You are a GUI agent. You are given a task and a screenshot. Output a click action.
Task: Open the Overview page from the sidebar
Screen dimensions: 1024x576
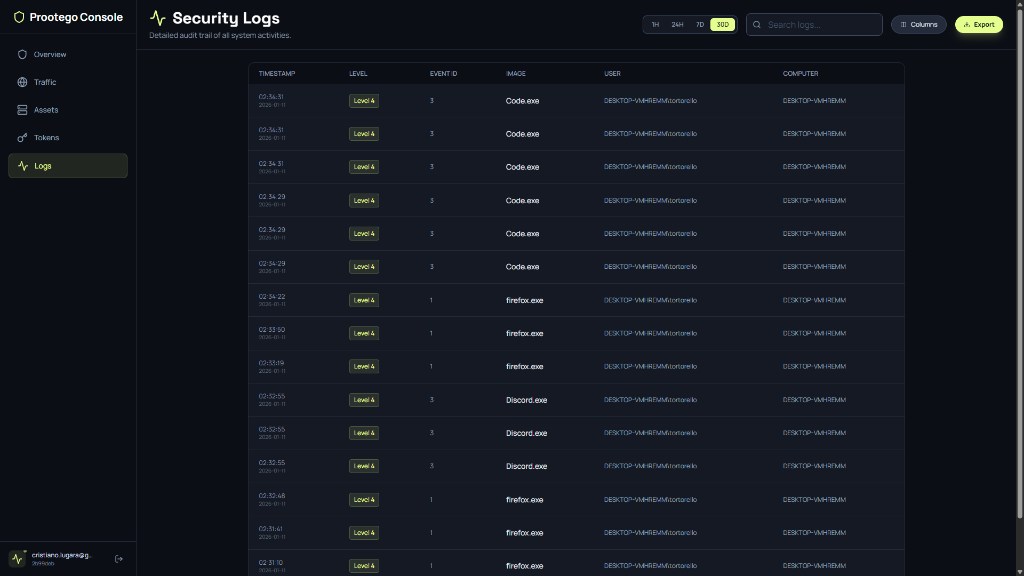(x=50, y=54)
